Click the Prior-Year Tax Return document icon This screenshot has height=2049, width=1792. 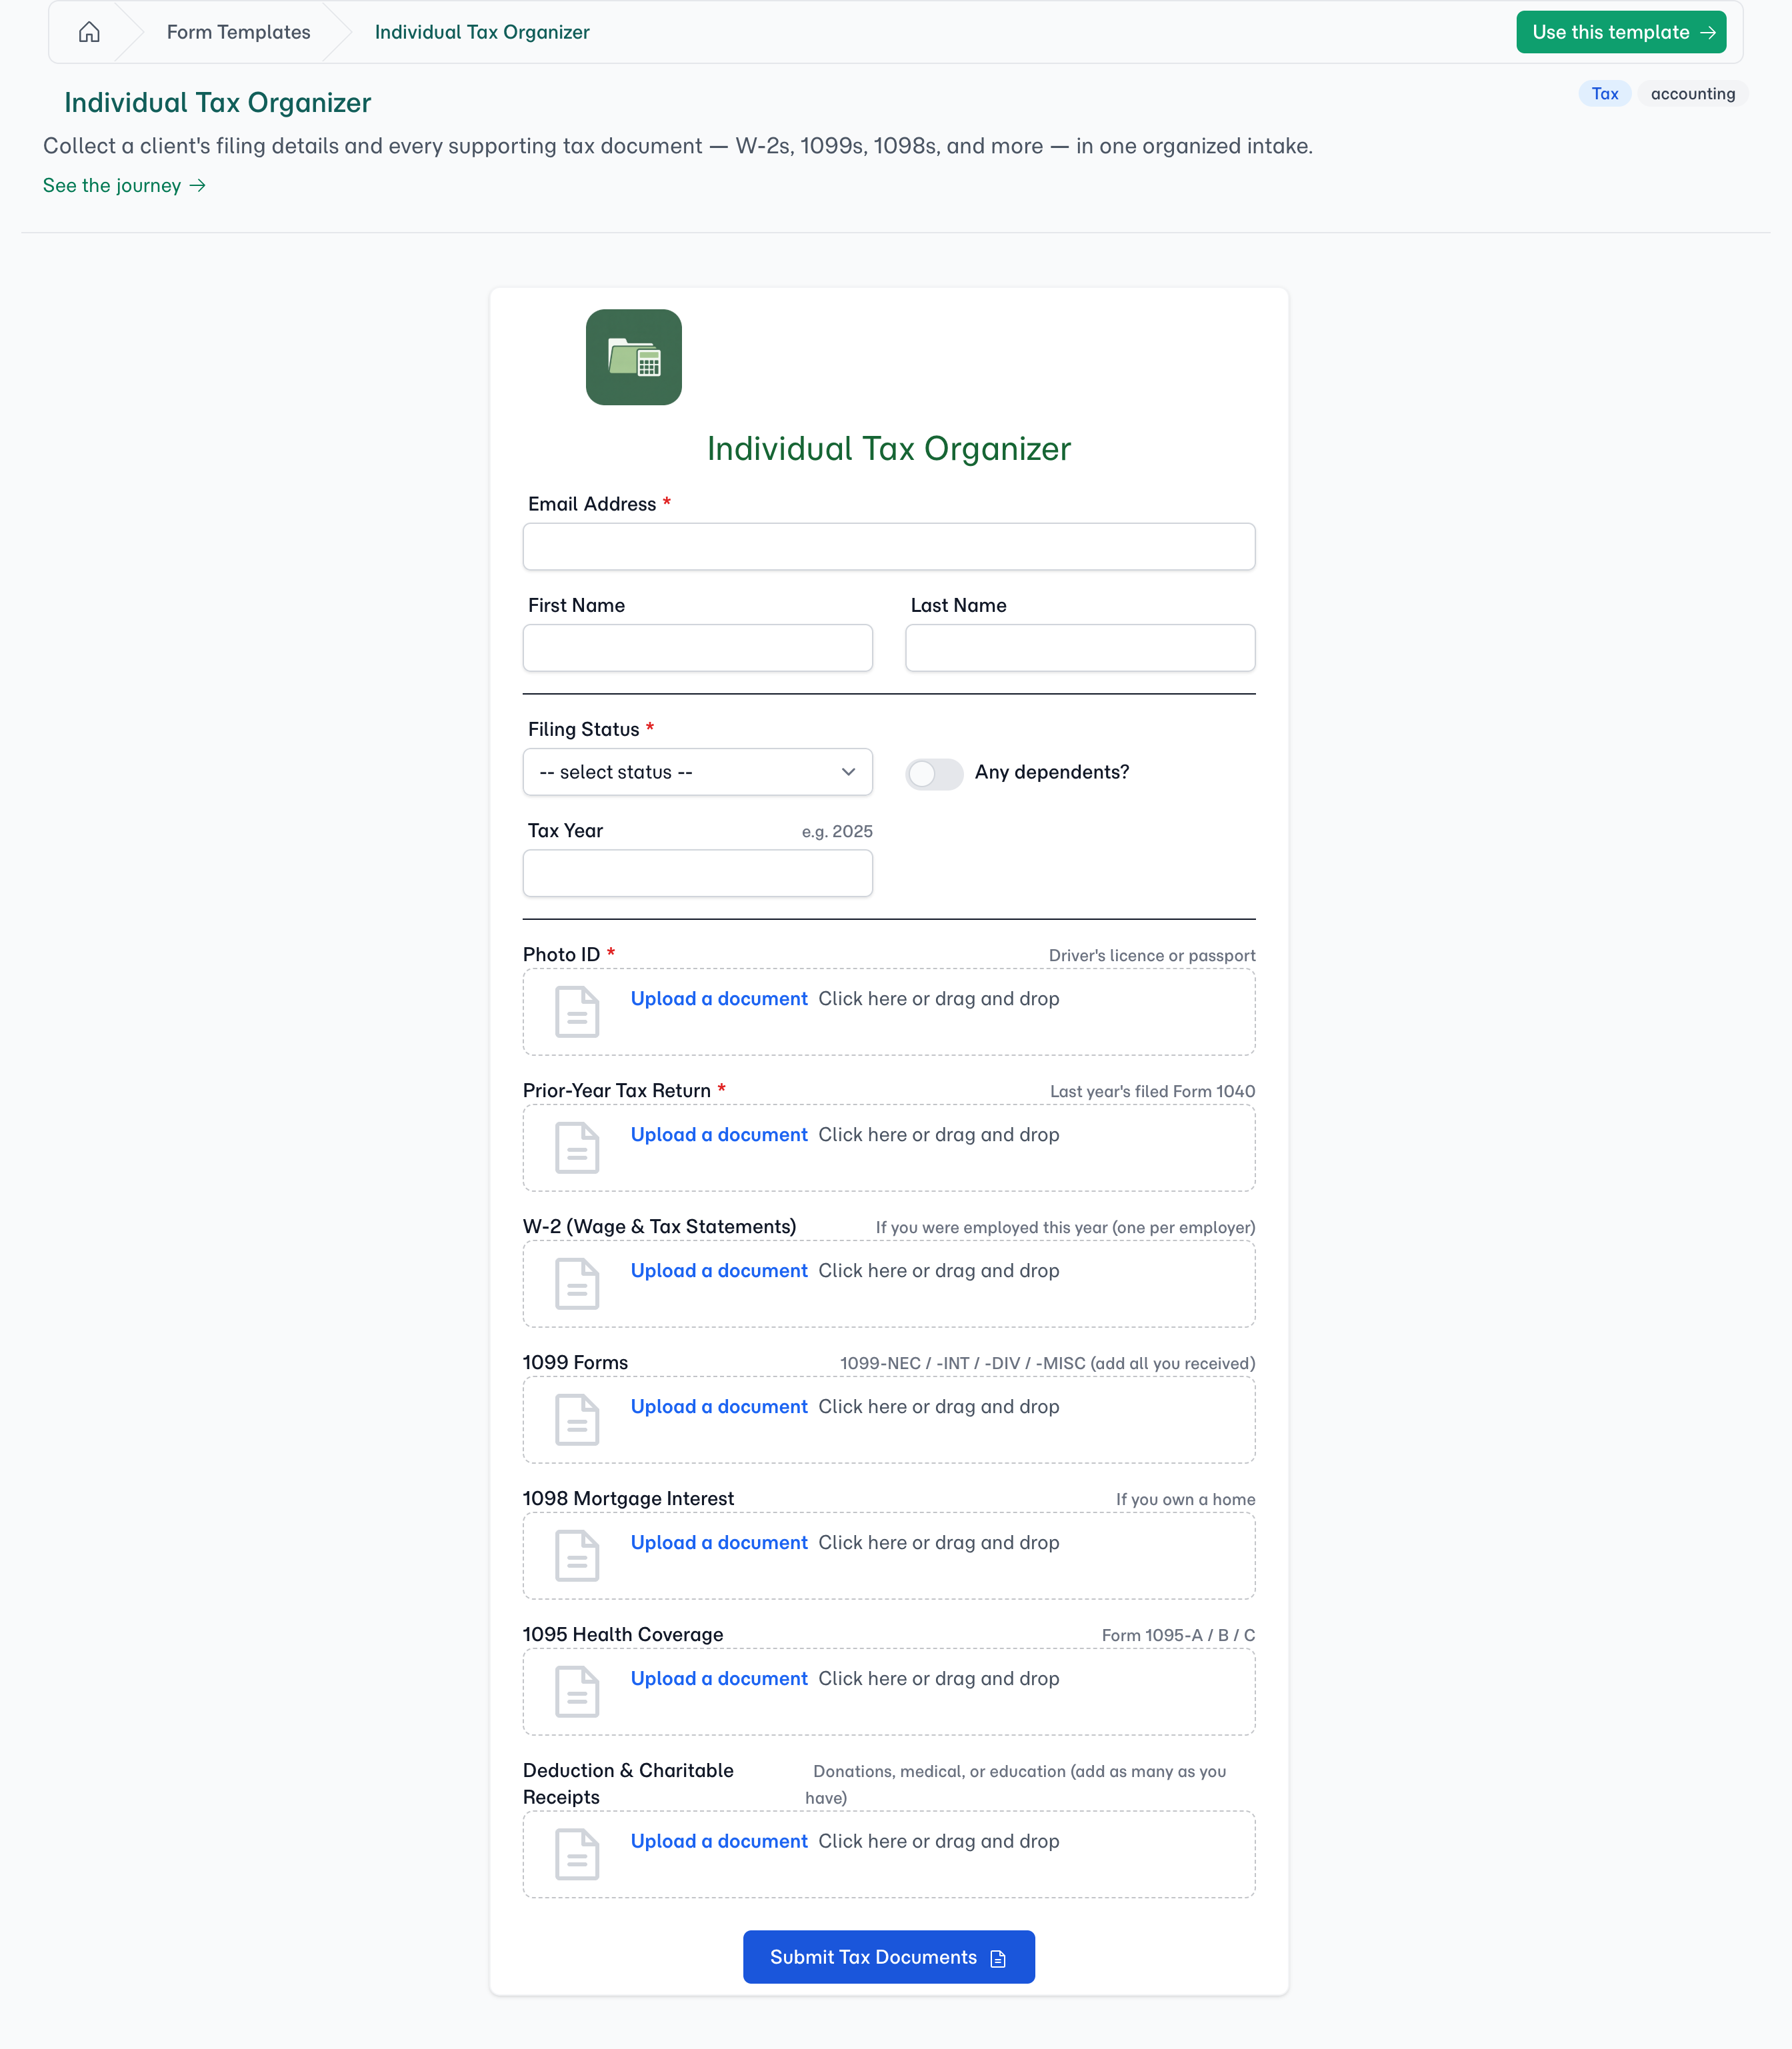tap(577, 1147)
